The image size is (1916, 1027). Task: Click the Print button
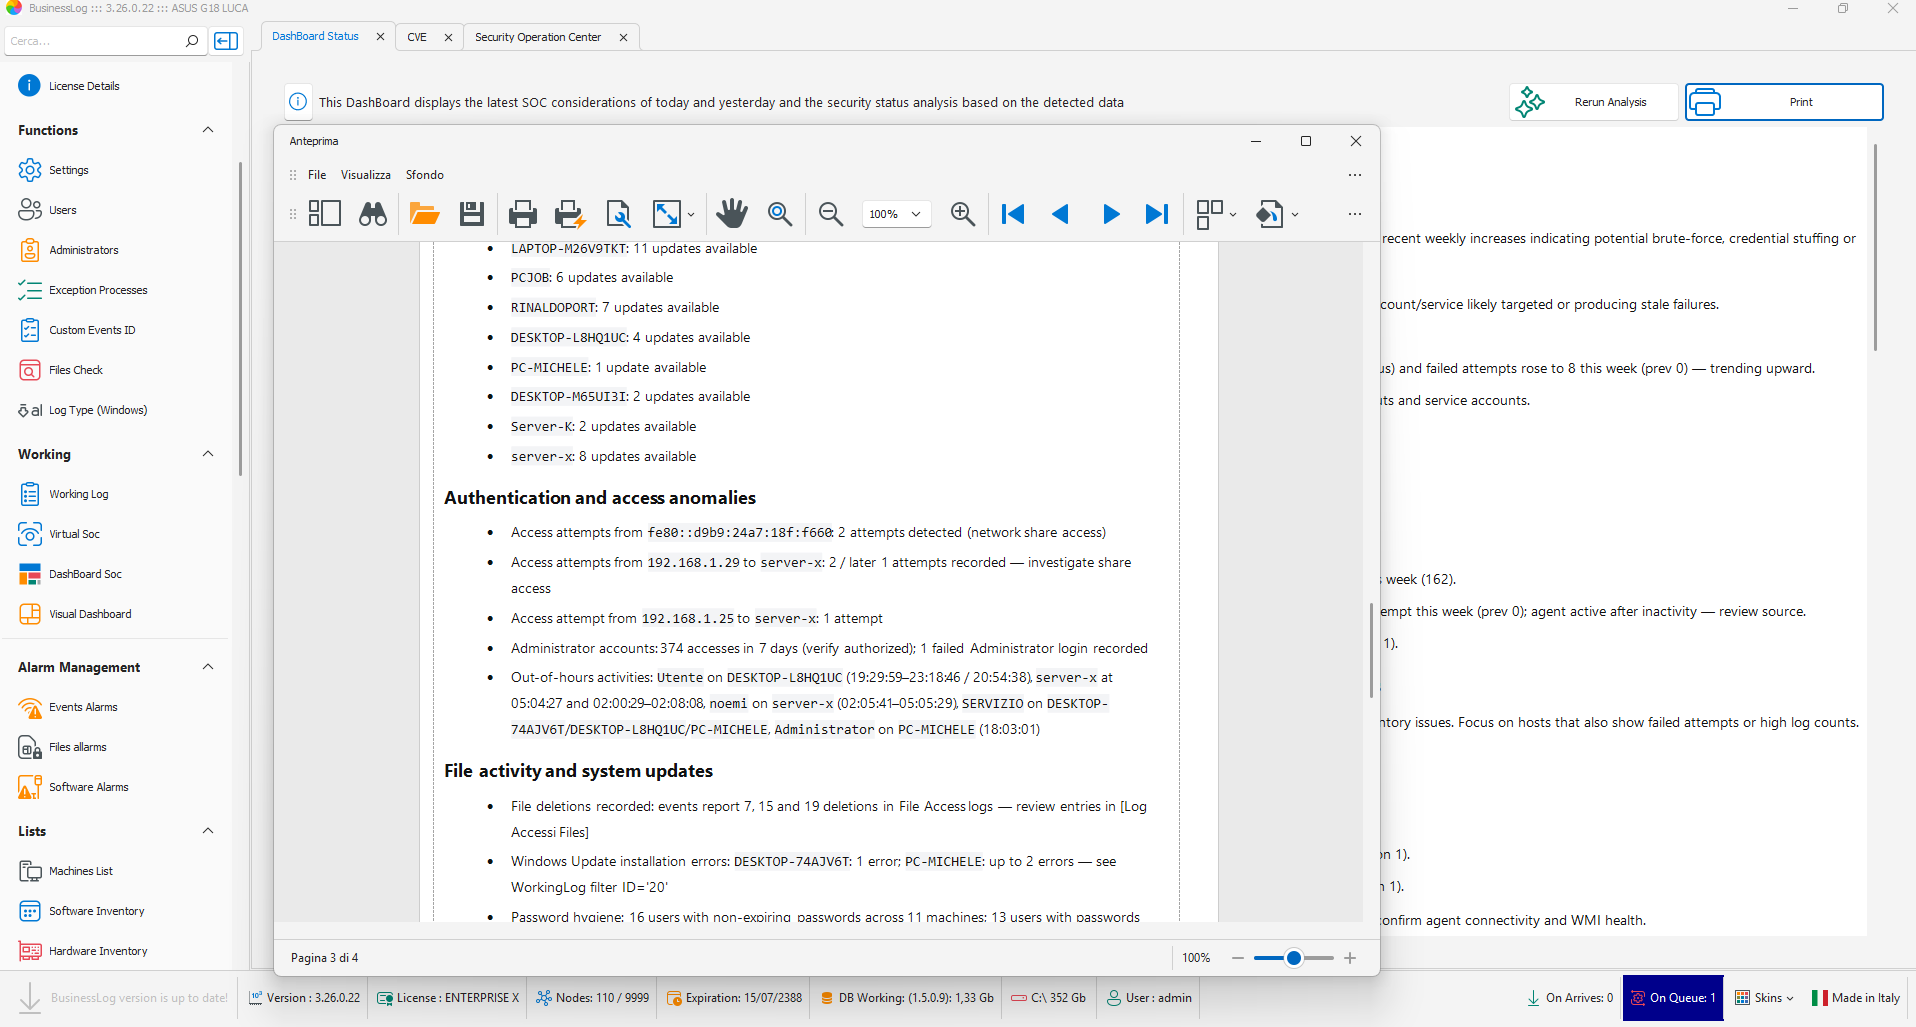pos(1784,102)
